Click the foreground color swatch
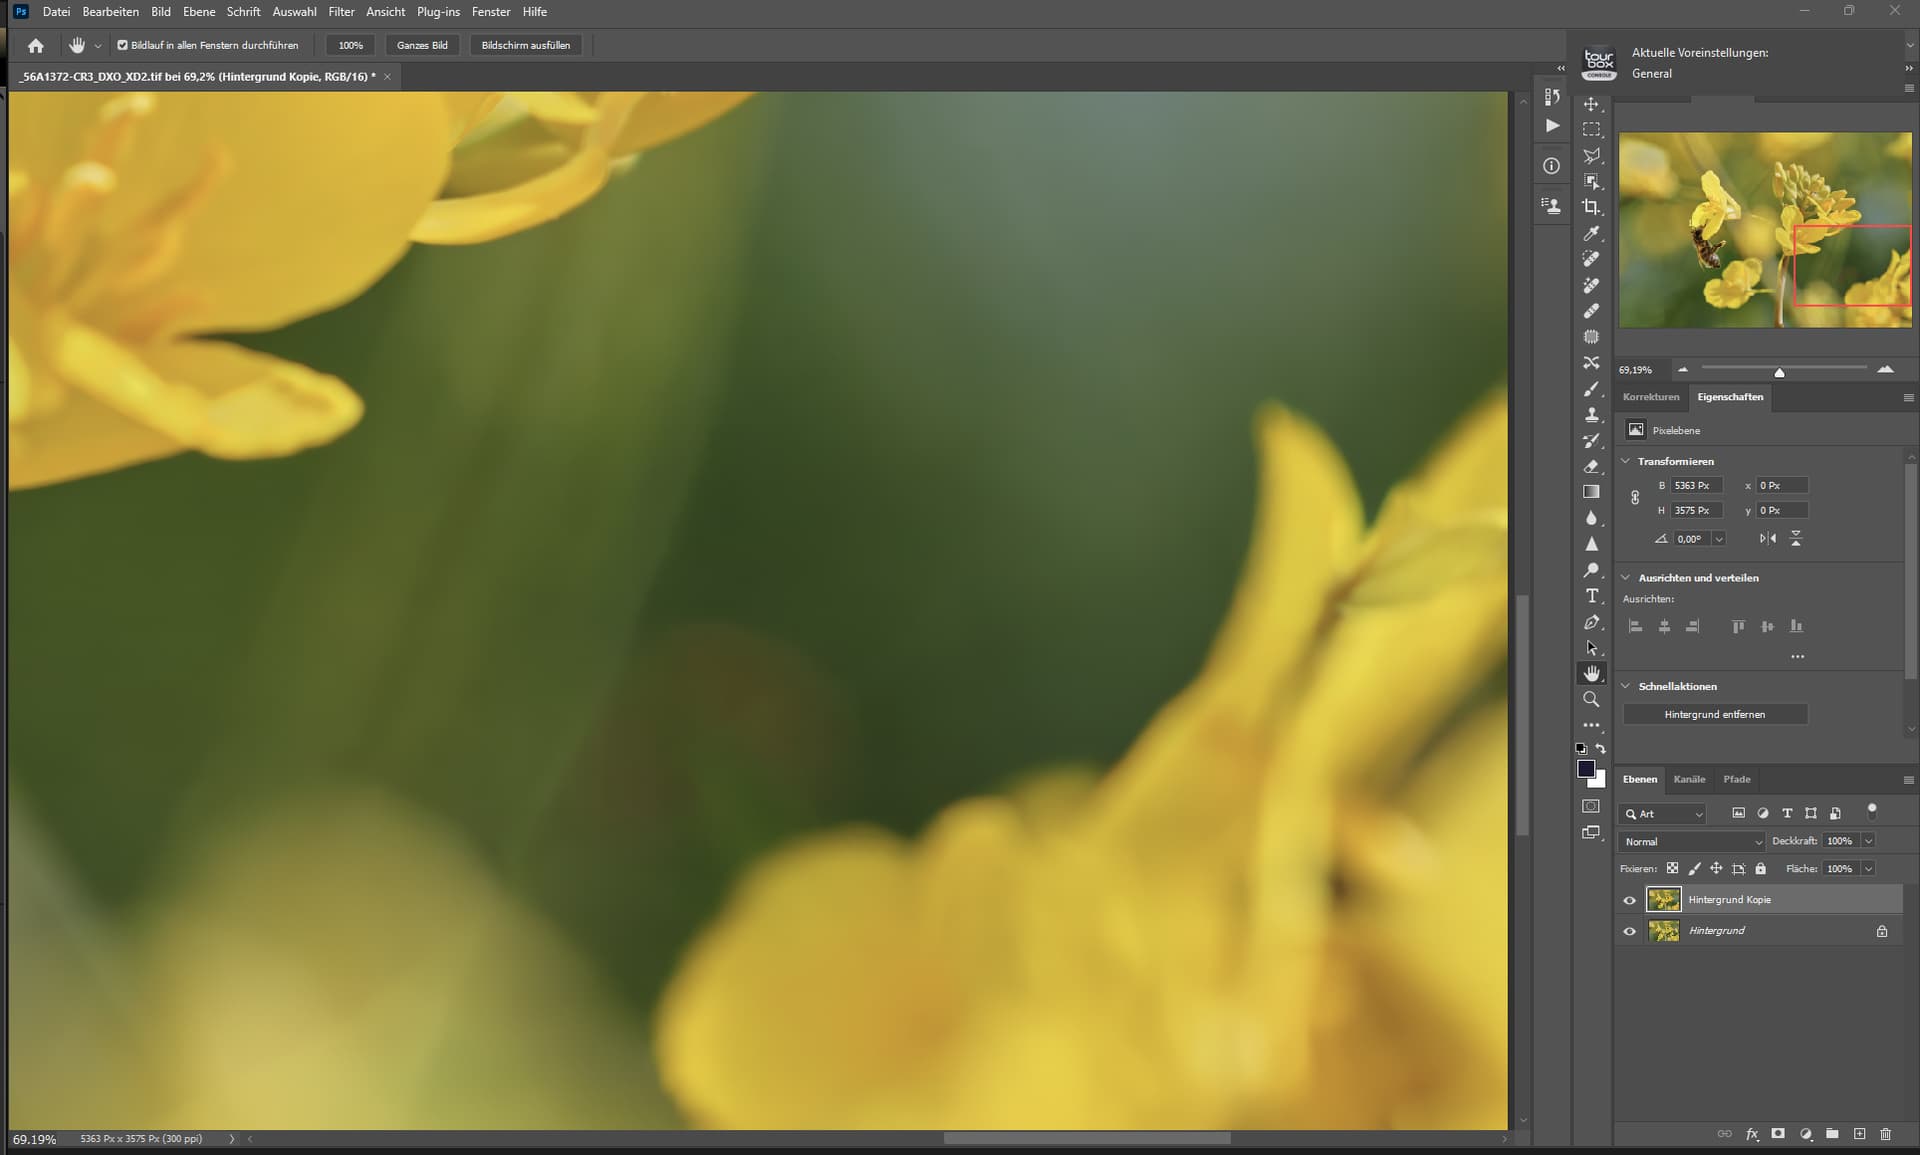 coord(1585,768)
